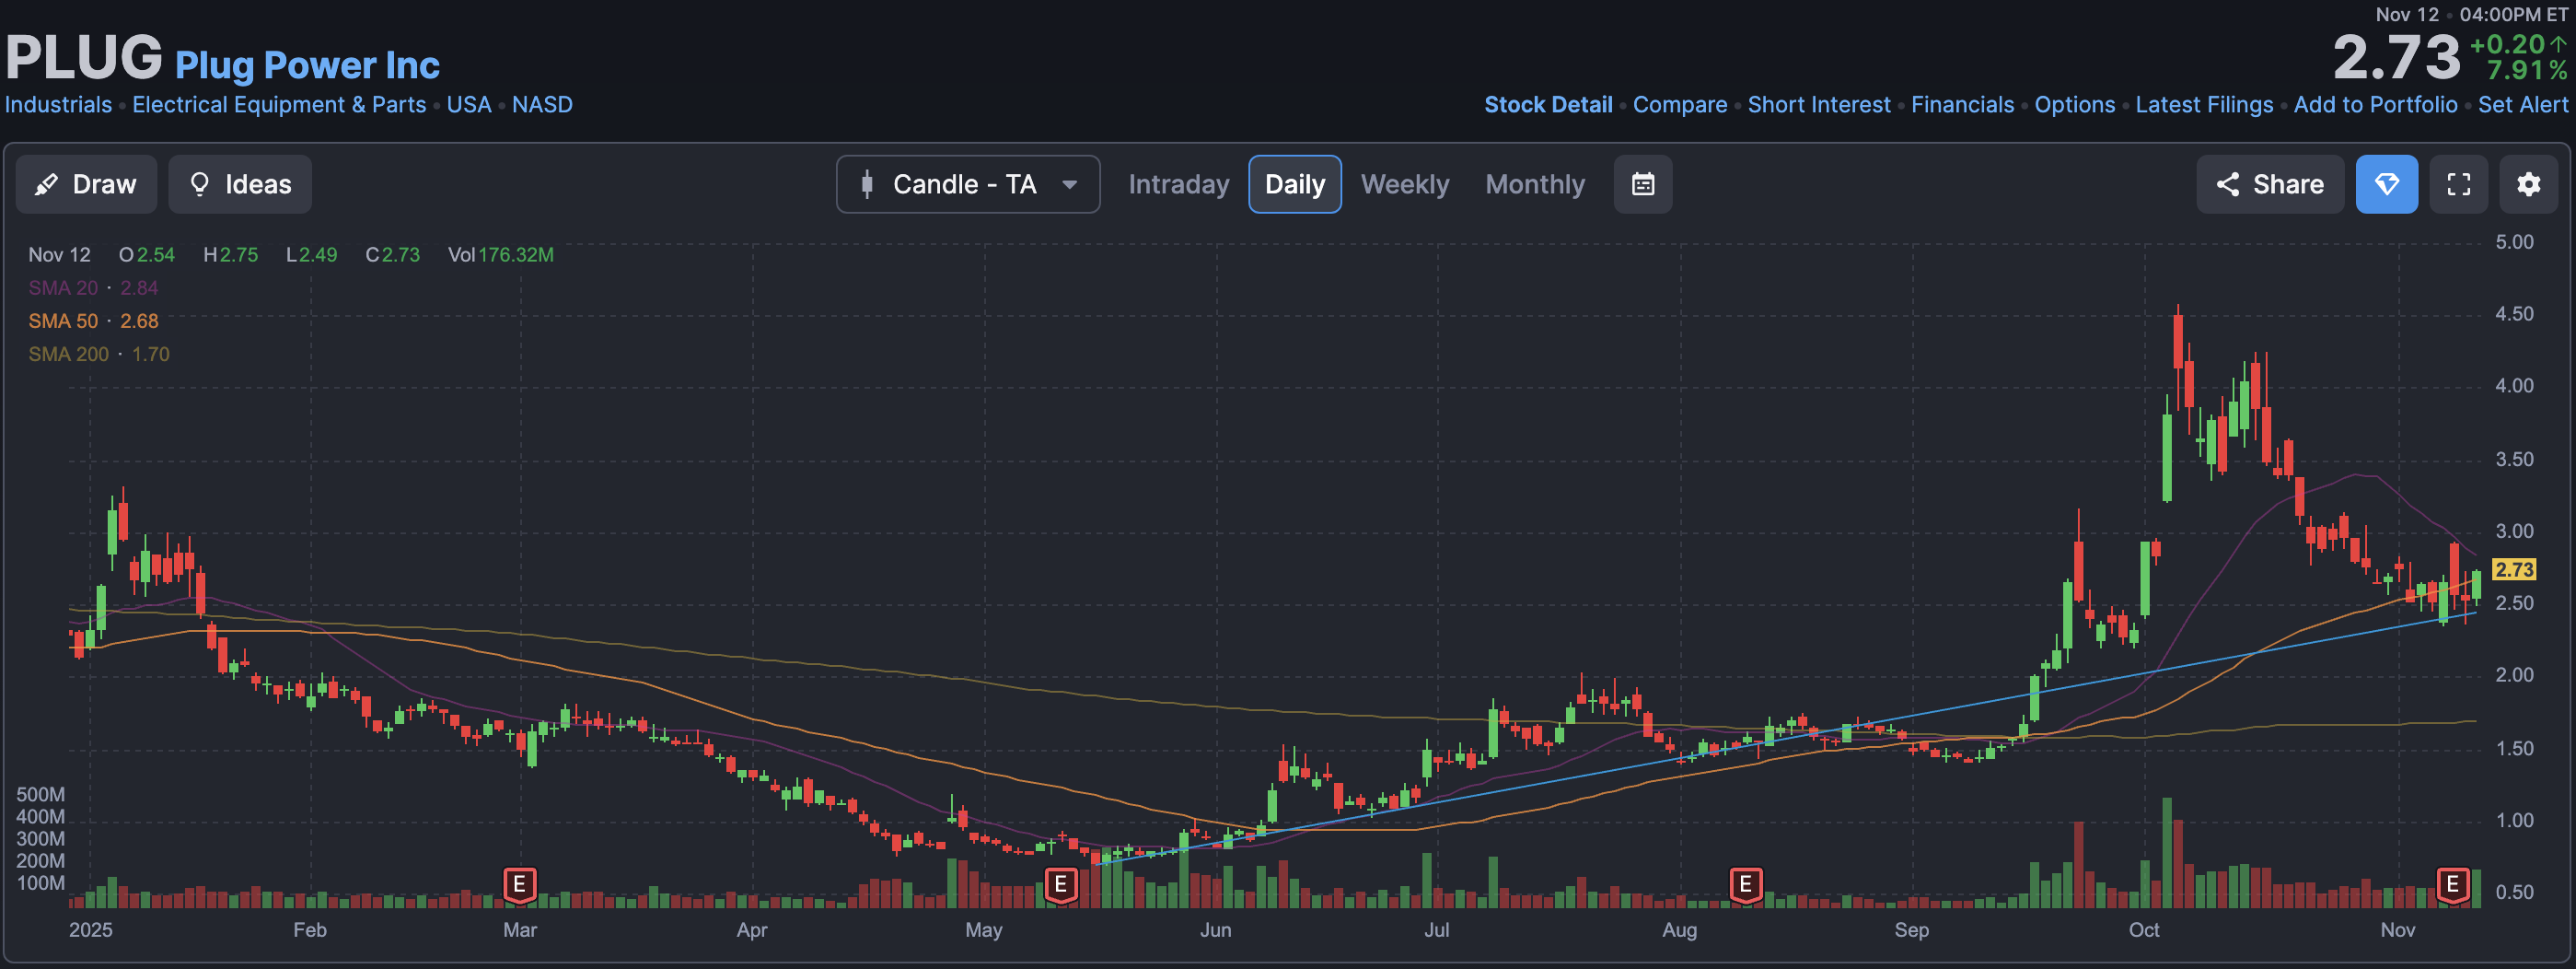Viewport: 2576px width, 969px height.
Task: Click the Nov 12 date in the OHLC readout
Action: pos(59,255)
